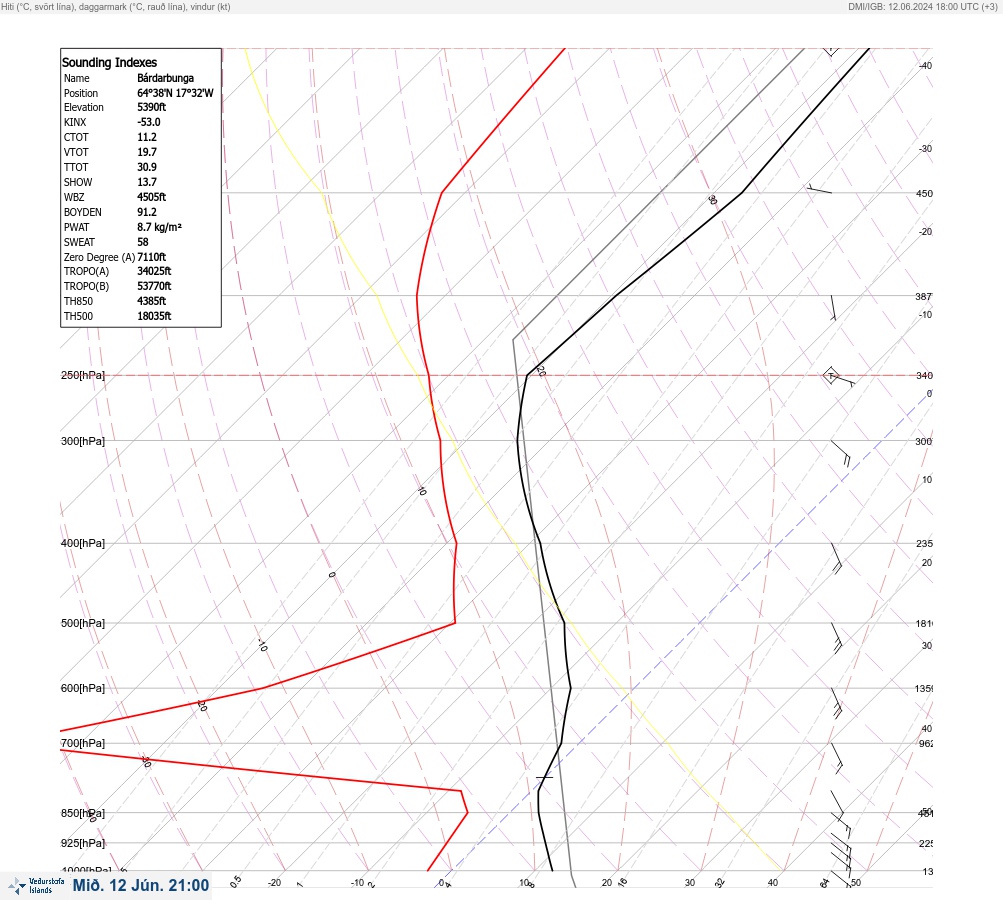Click the LCL cross marker on temperature curve
This screenshot has width=1003, height=900.
click(544, 777)
